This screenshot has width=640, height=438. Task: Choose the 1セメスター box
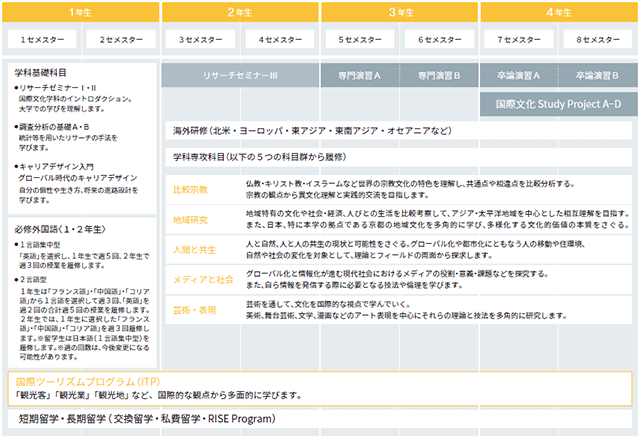(x=42, y=40)
